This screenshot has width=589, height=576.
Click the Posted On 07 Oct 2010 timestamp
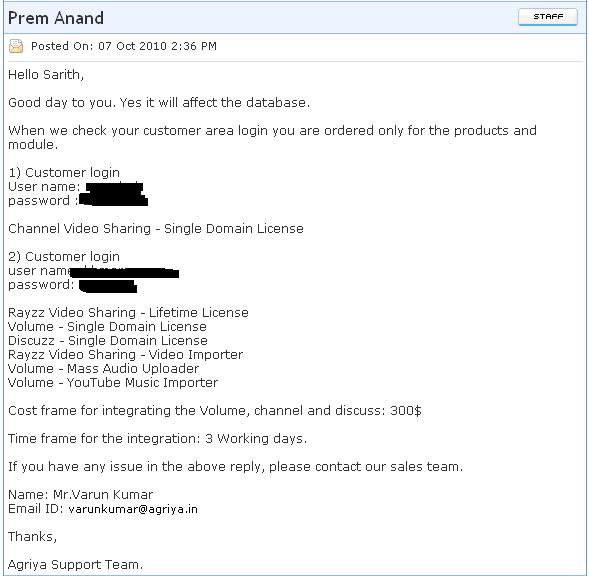[124, 46]
